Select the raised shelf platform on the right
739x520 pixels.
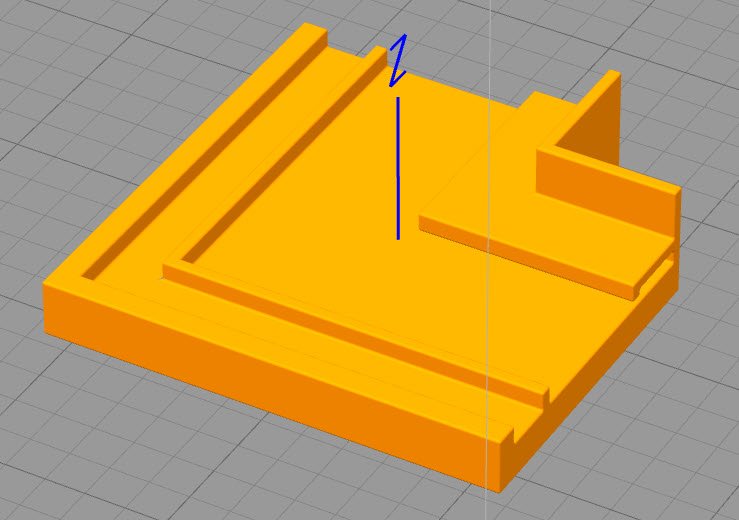coord(540,240)
